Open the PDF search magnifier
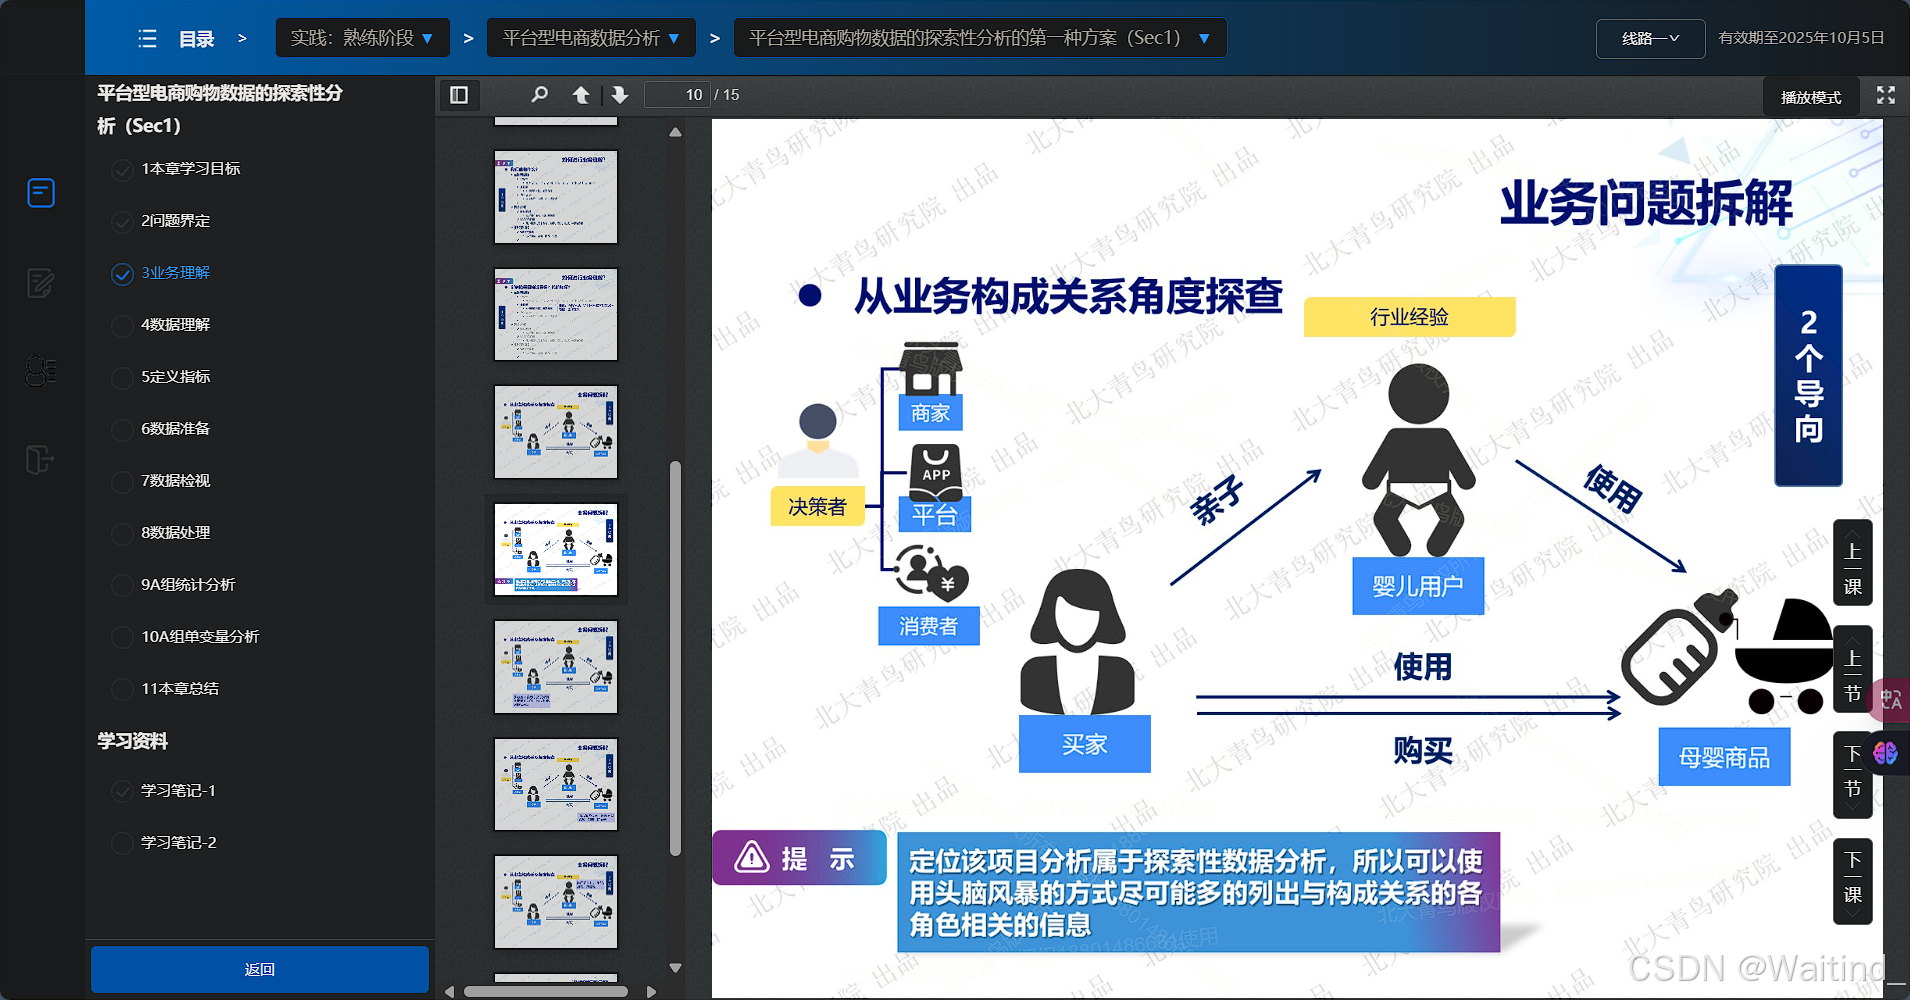 (x=540, y=95)
